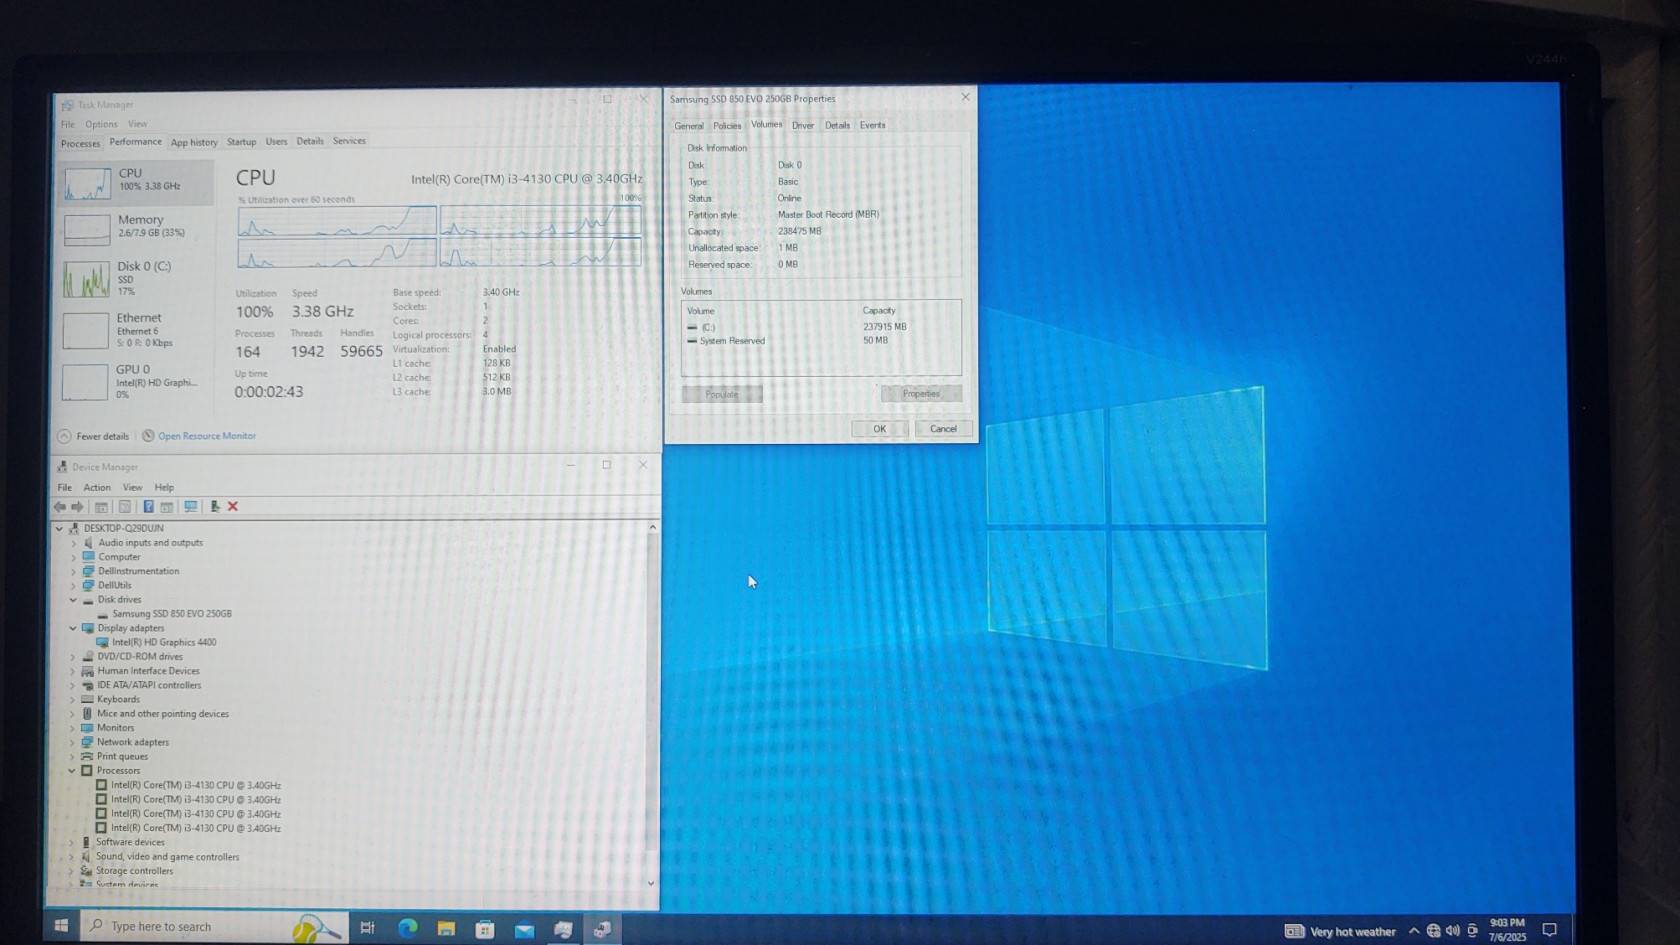Click the red X uninstall device toolbar icon
Screen dimensions: 1680x945
pyautogui.click(x=233, y=507)
